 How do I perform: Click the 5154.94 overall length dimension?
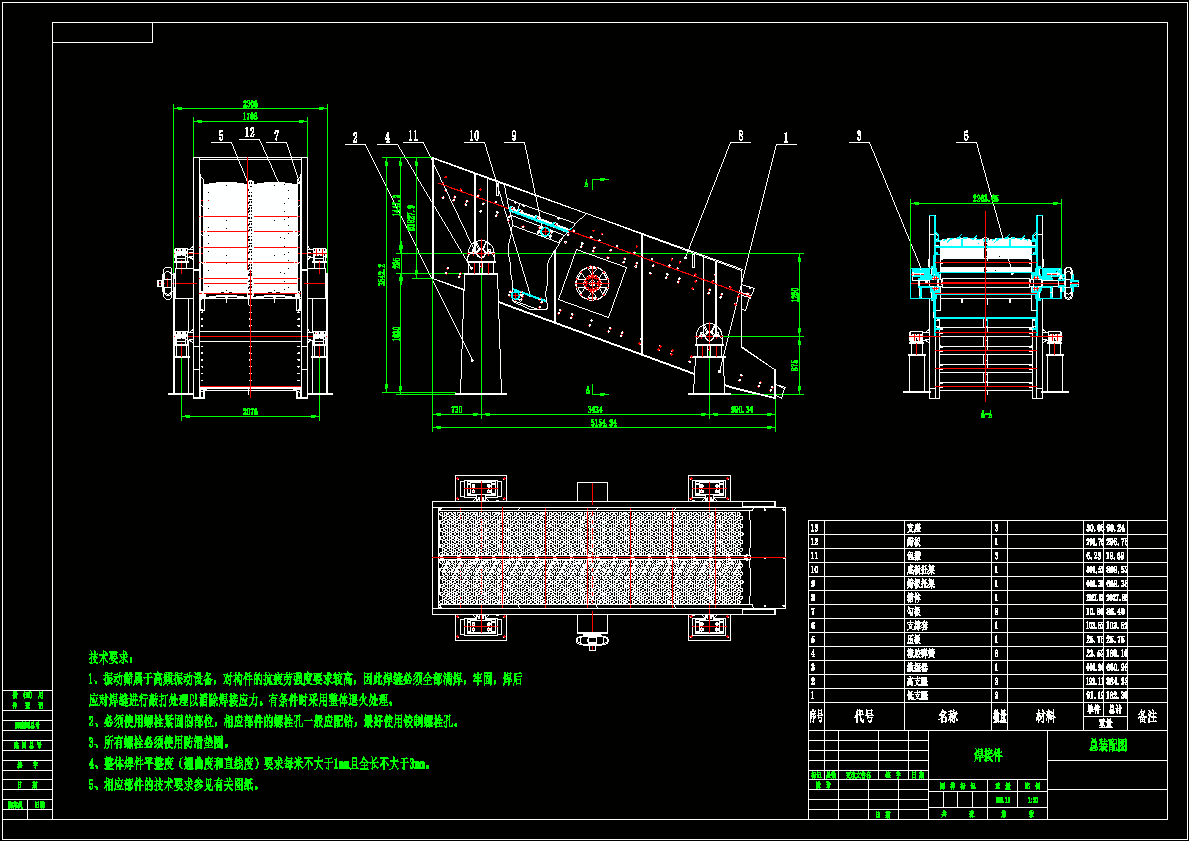pyautogui.click(x=604, y=423)
